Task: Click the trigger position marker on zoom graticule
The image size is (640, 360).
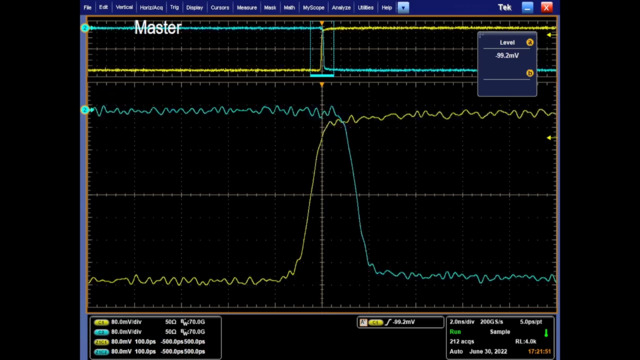Action: coord(322,85)
